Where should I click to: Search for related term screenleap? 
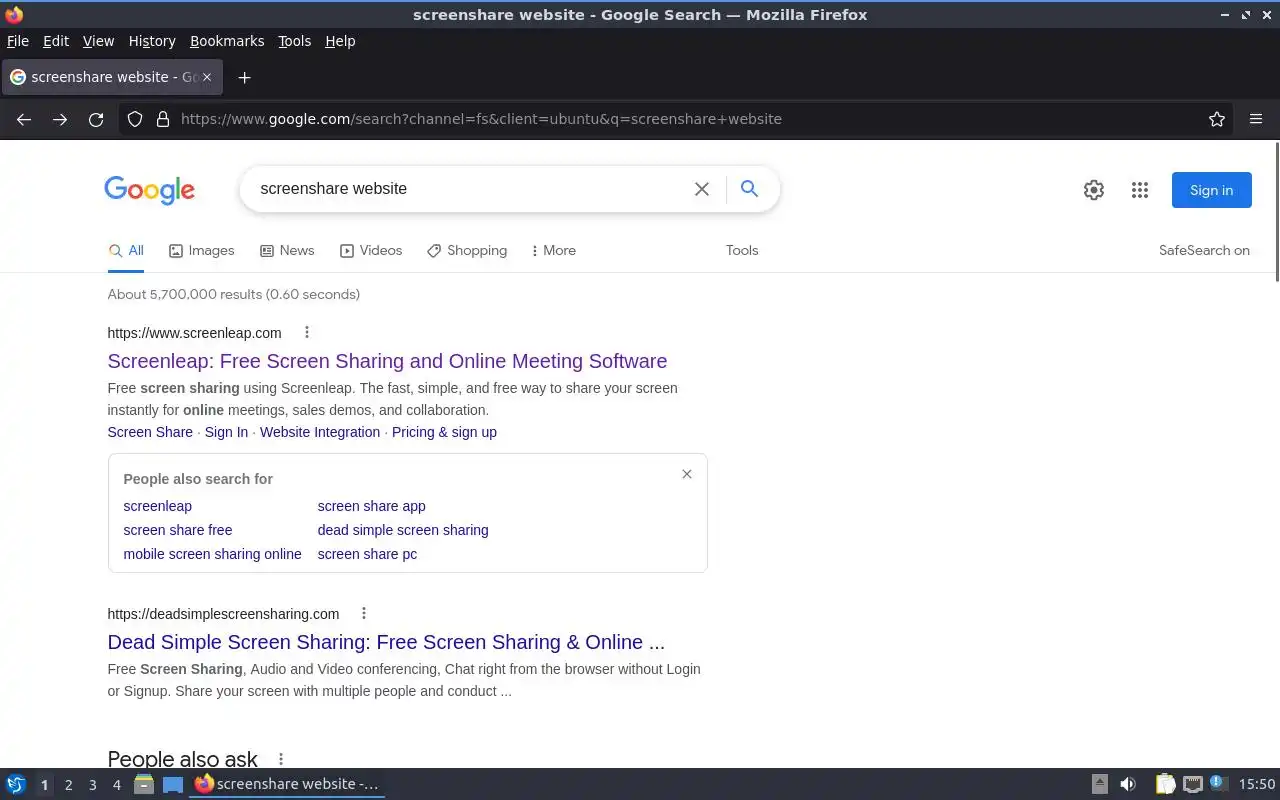[157, 506]
